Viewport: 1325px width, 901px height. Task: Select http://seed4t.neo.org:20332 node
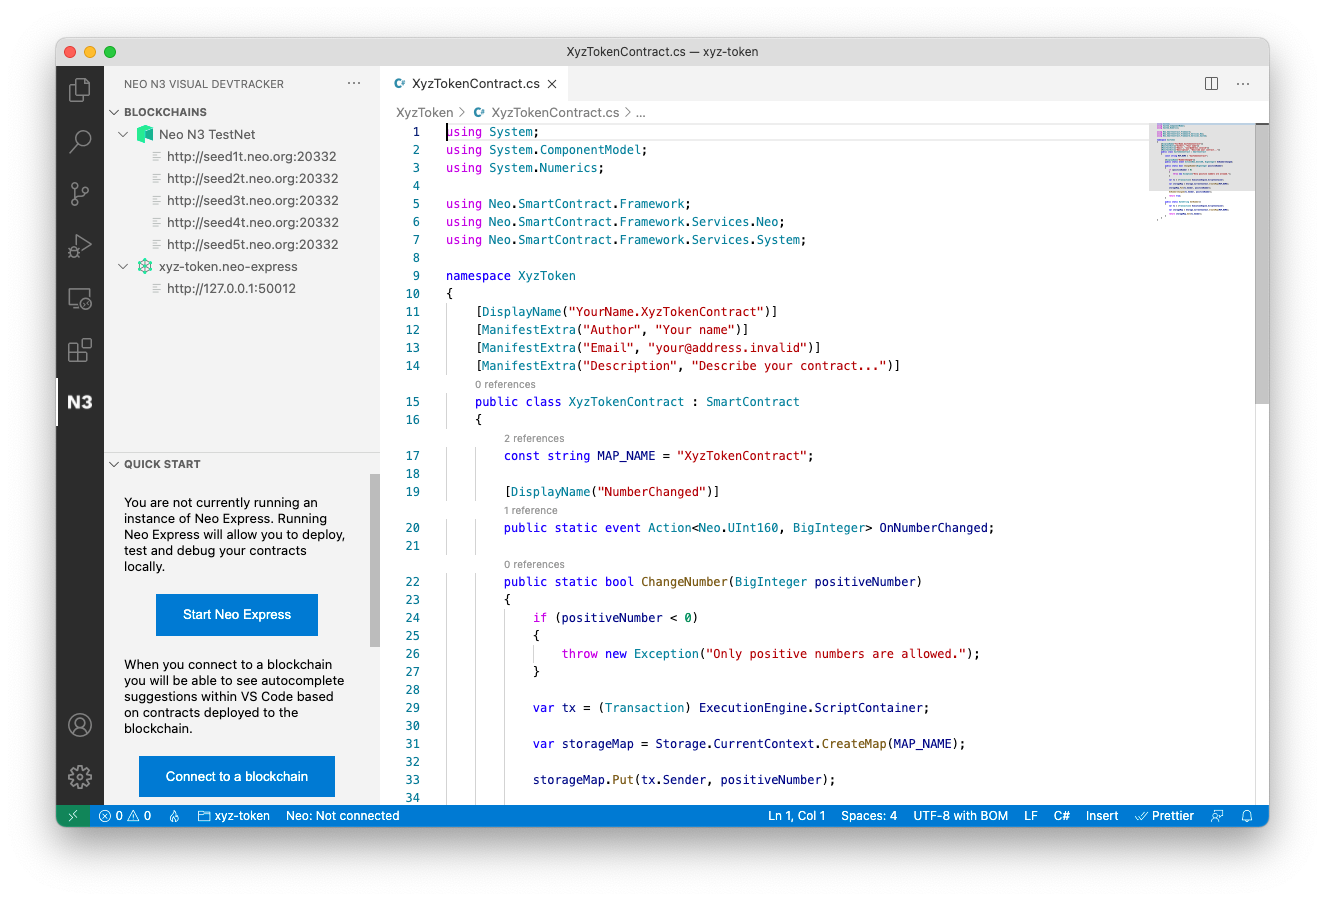coord(252,222)
